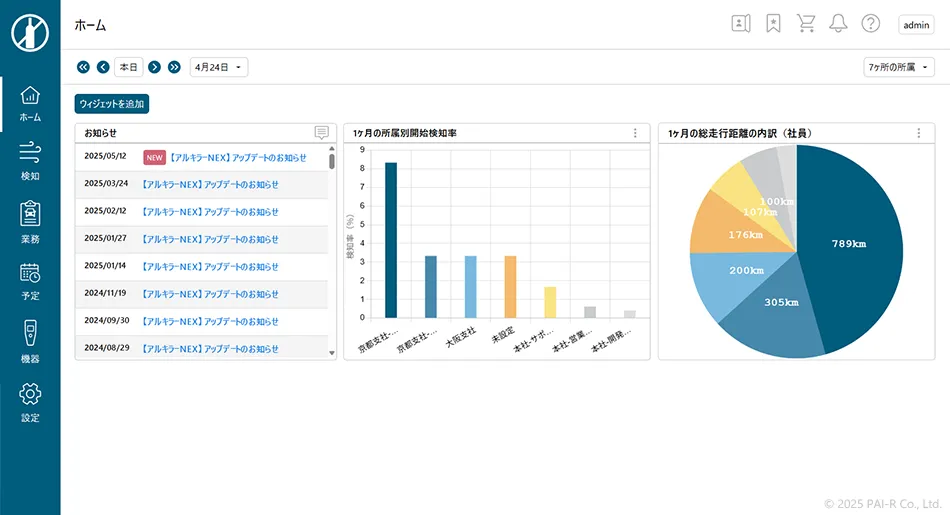Click the scroll-down arrow in お知らせ list
The image size is (950, 515).
pos(332,352)
